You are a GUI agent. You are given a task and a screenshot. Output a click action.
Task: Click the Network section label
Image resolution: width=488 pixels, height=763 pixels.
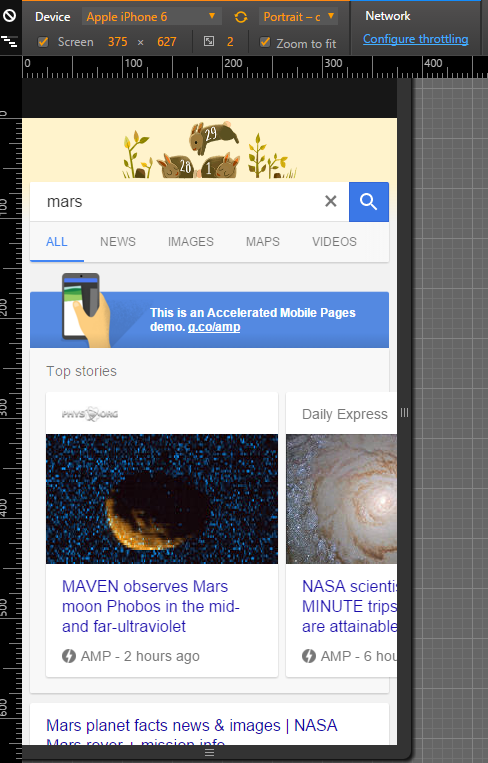388,16
